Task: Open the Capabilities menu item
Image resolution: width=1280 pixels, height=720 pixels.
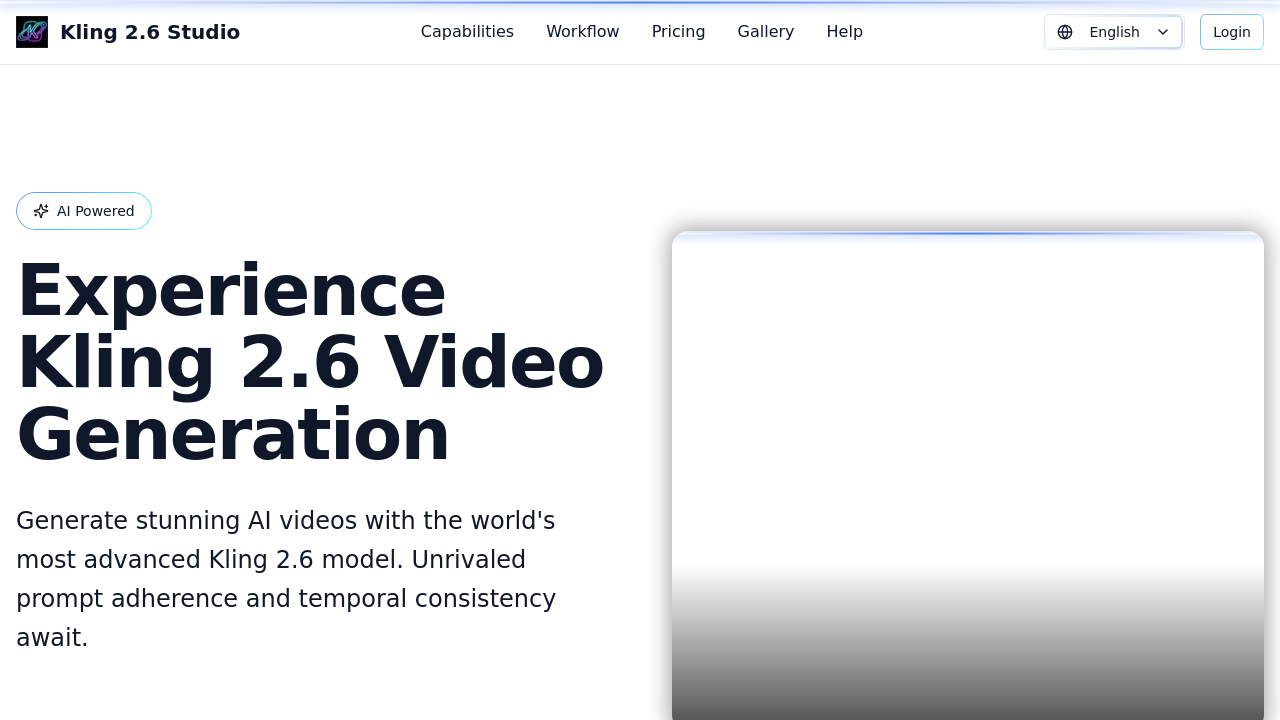Action: 467,31
